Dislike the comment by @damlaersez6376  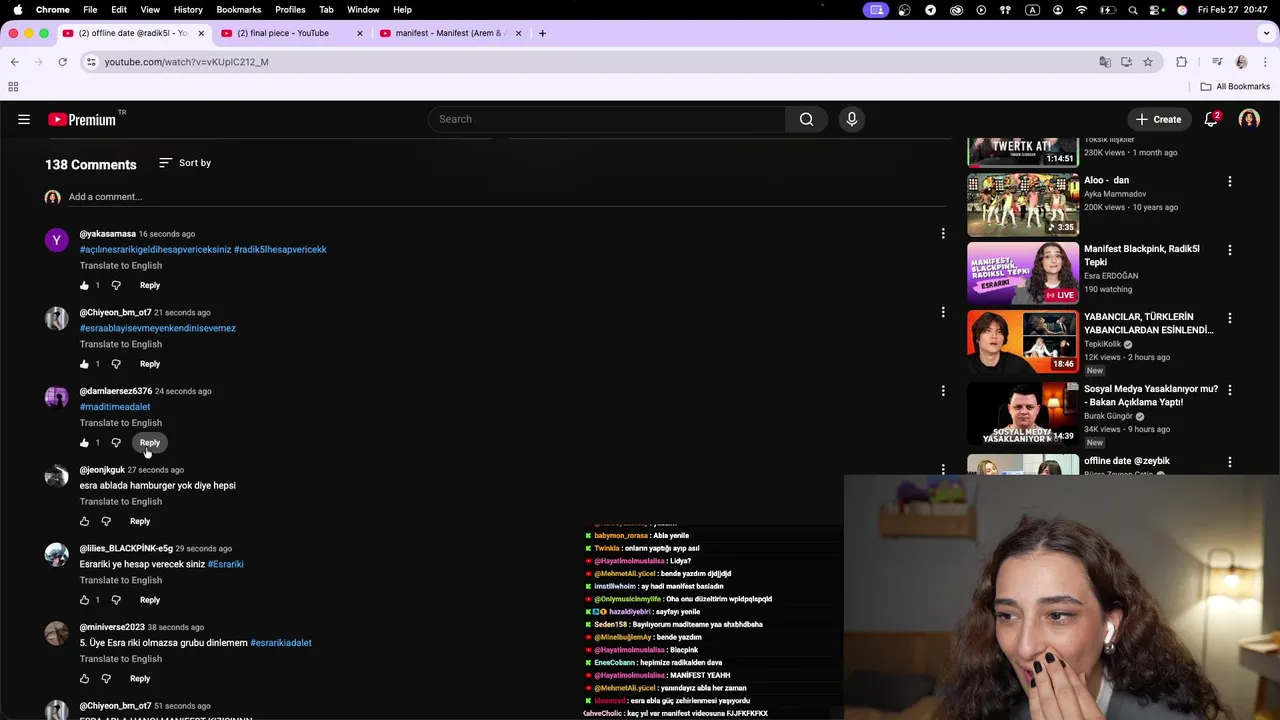pos(116,442)
